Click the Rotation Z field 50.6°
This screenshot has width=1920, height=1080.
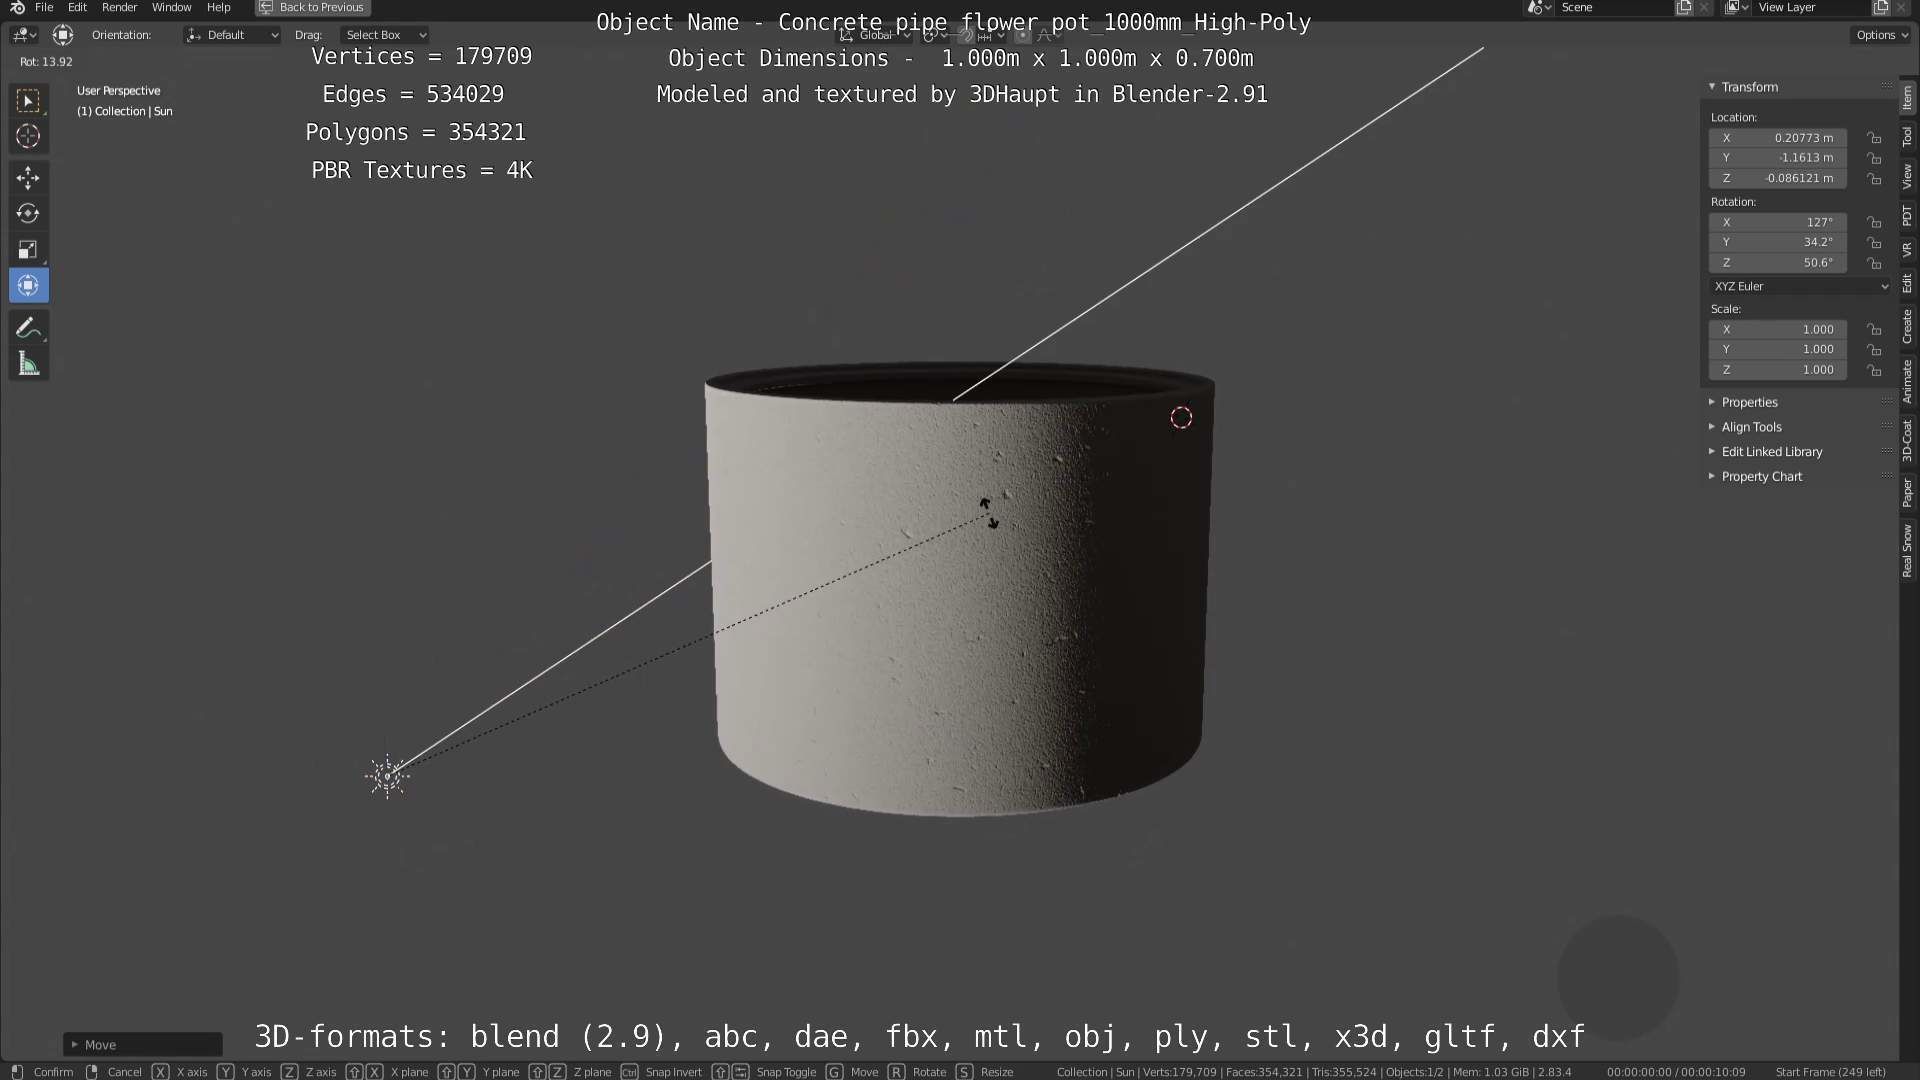(x=1777, y=263)
